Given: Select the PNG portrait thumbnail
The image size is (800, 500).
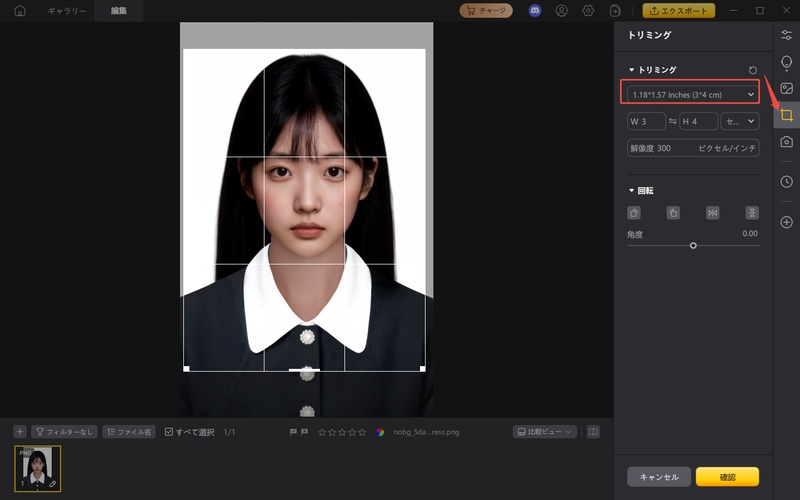Looking at the screenshot, I should click(38, 468).
